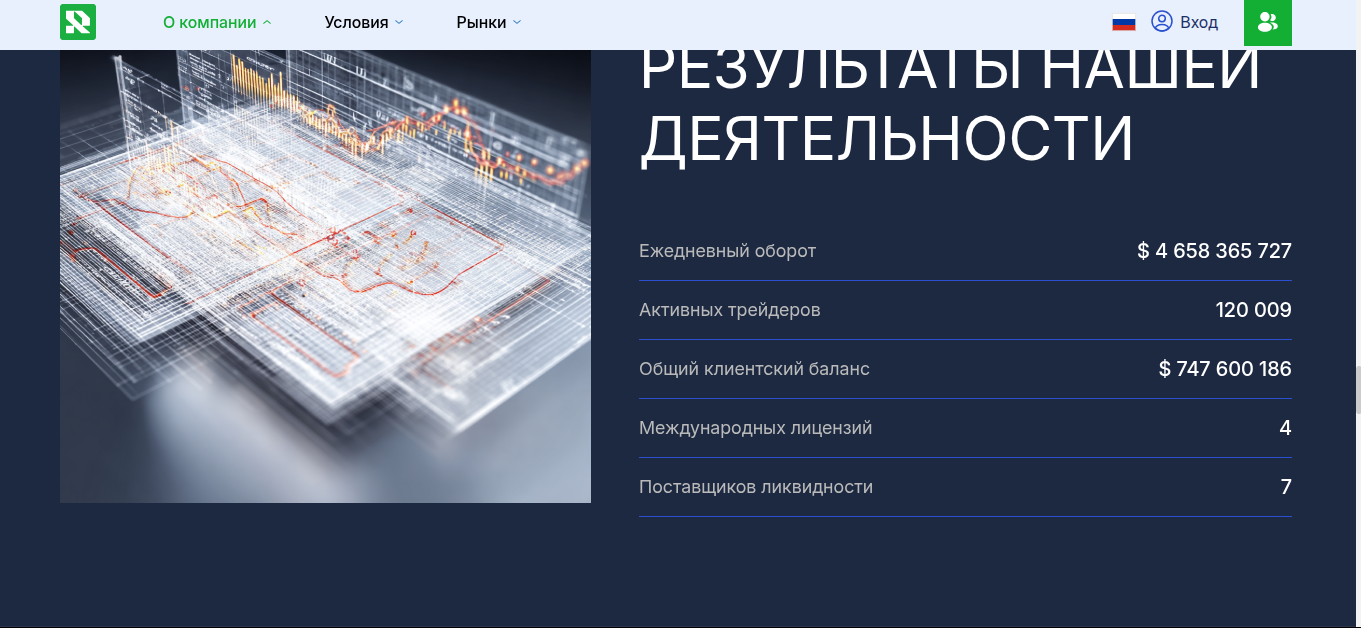Click the user profile icon beside Вход
The width and height of the screenshot is (1361, 628).
pos(1161,21)
